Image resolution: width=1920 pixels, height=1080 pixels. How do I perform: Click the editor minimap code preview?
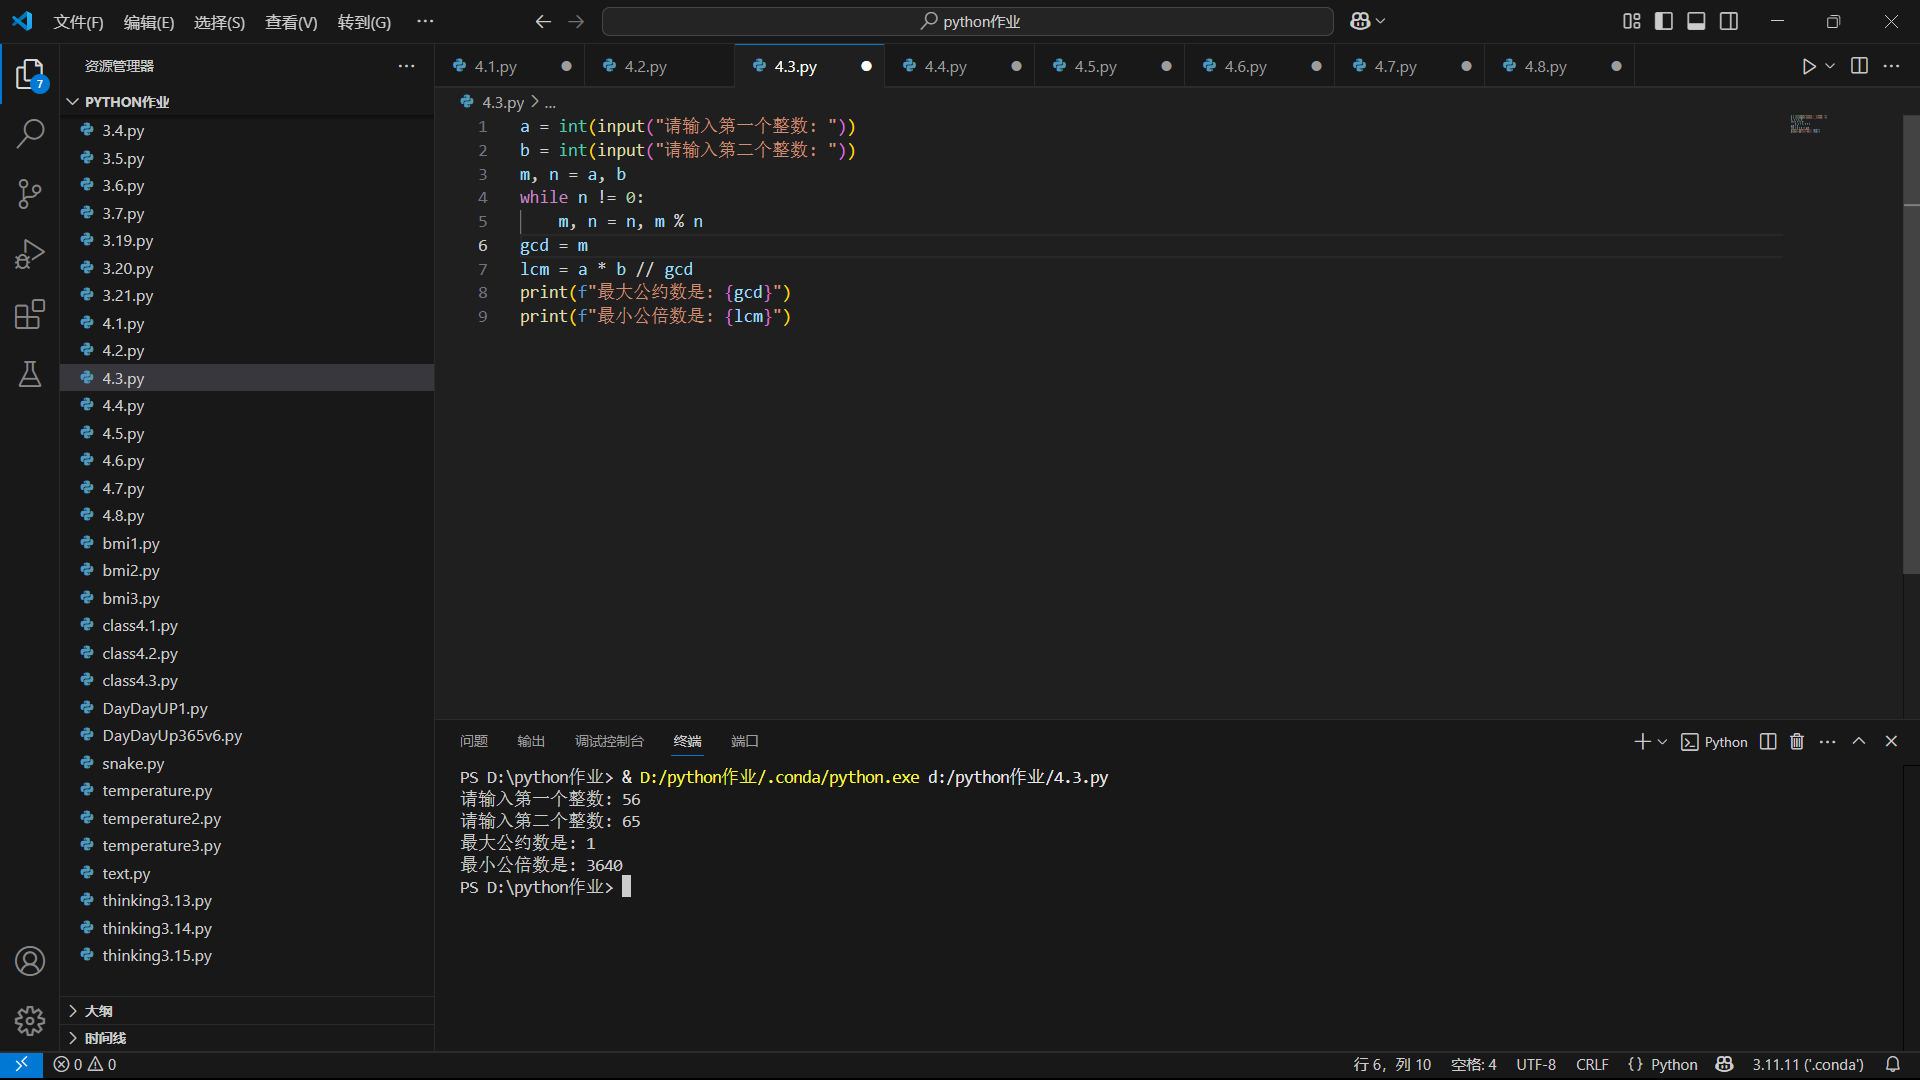(1808, 124)
